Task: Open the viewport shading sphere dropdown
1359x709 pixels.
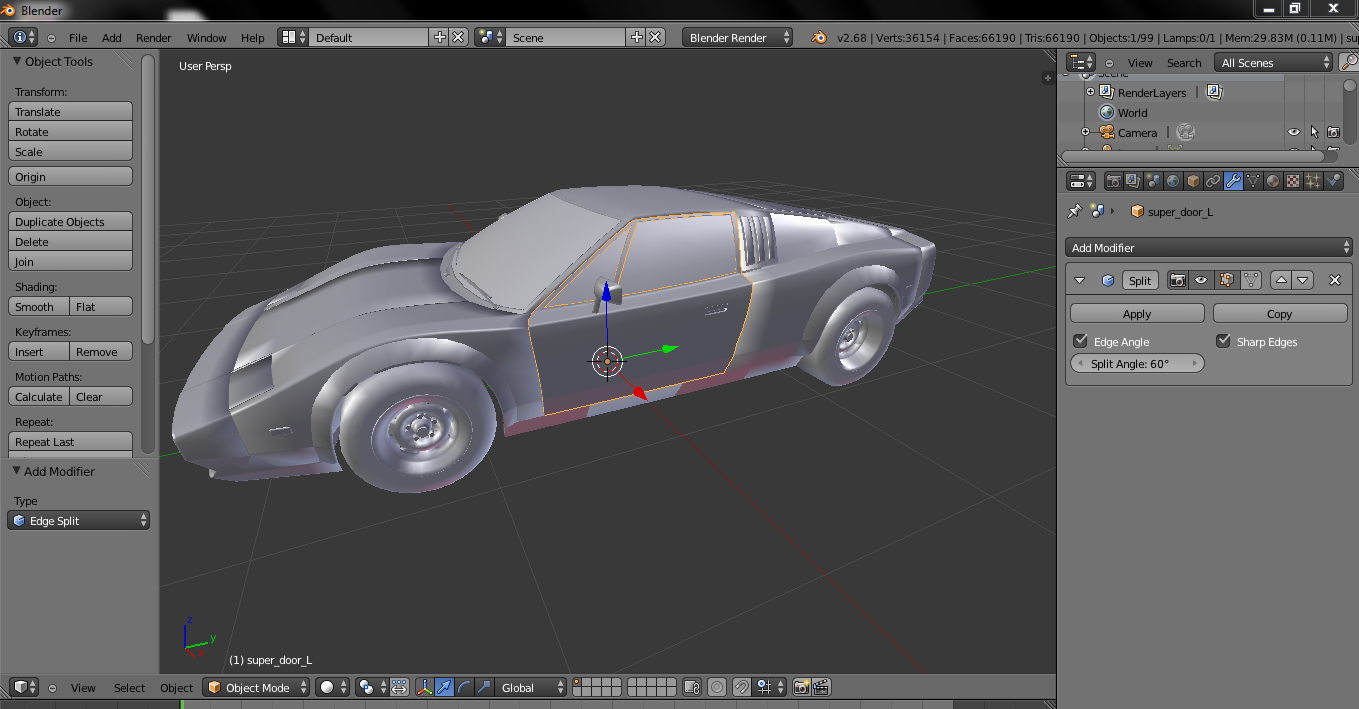Action: [x=333, y=687]
